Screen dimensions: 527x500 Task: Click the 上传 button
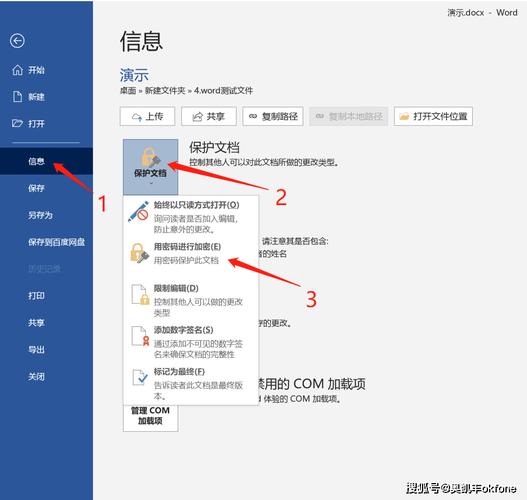tap(147, 116)
